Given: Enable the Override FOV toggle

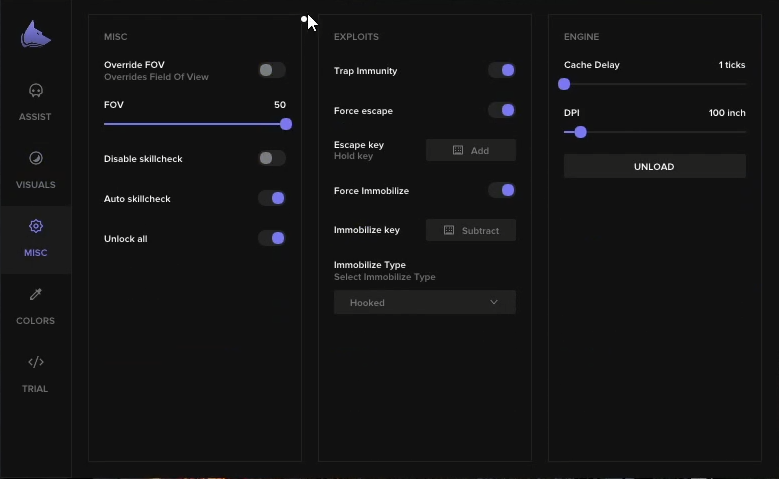Looking at the screenshot, I should [272, 70].
